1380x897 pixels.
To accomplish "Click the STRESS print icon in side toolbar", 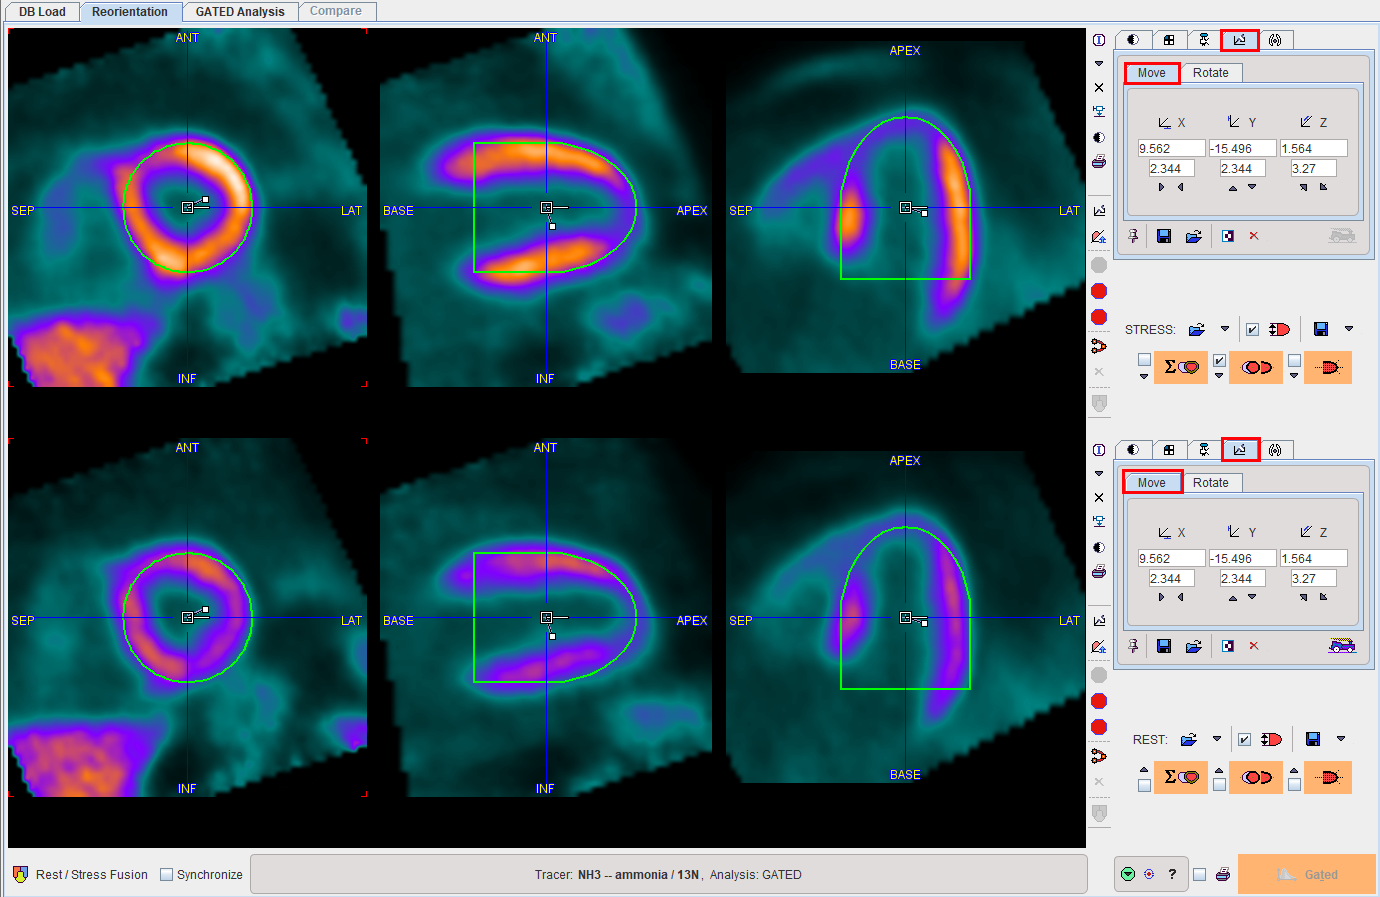I will (1099, 162).
